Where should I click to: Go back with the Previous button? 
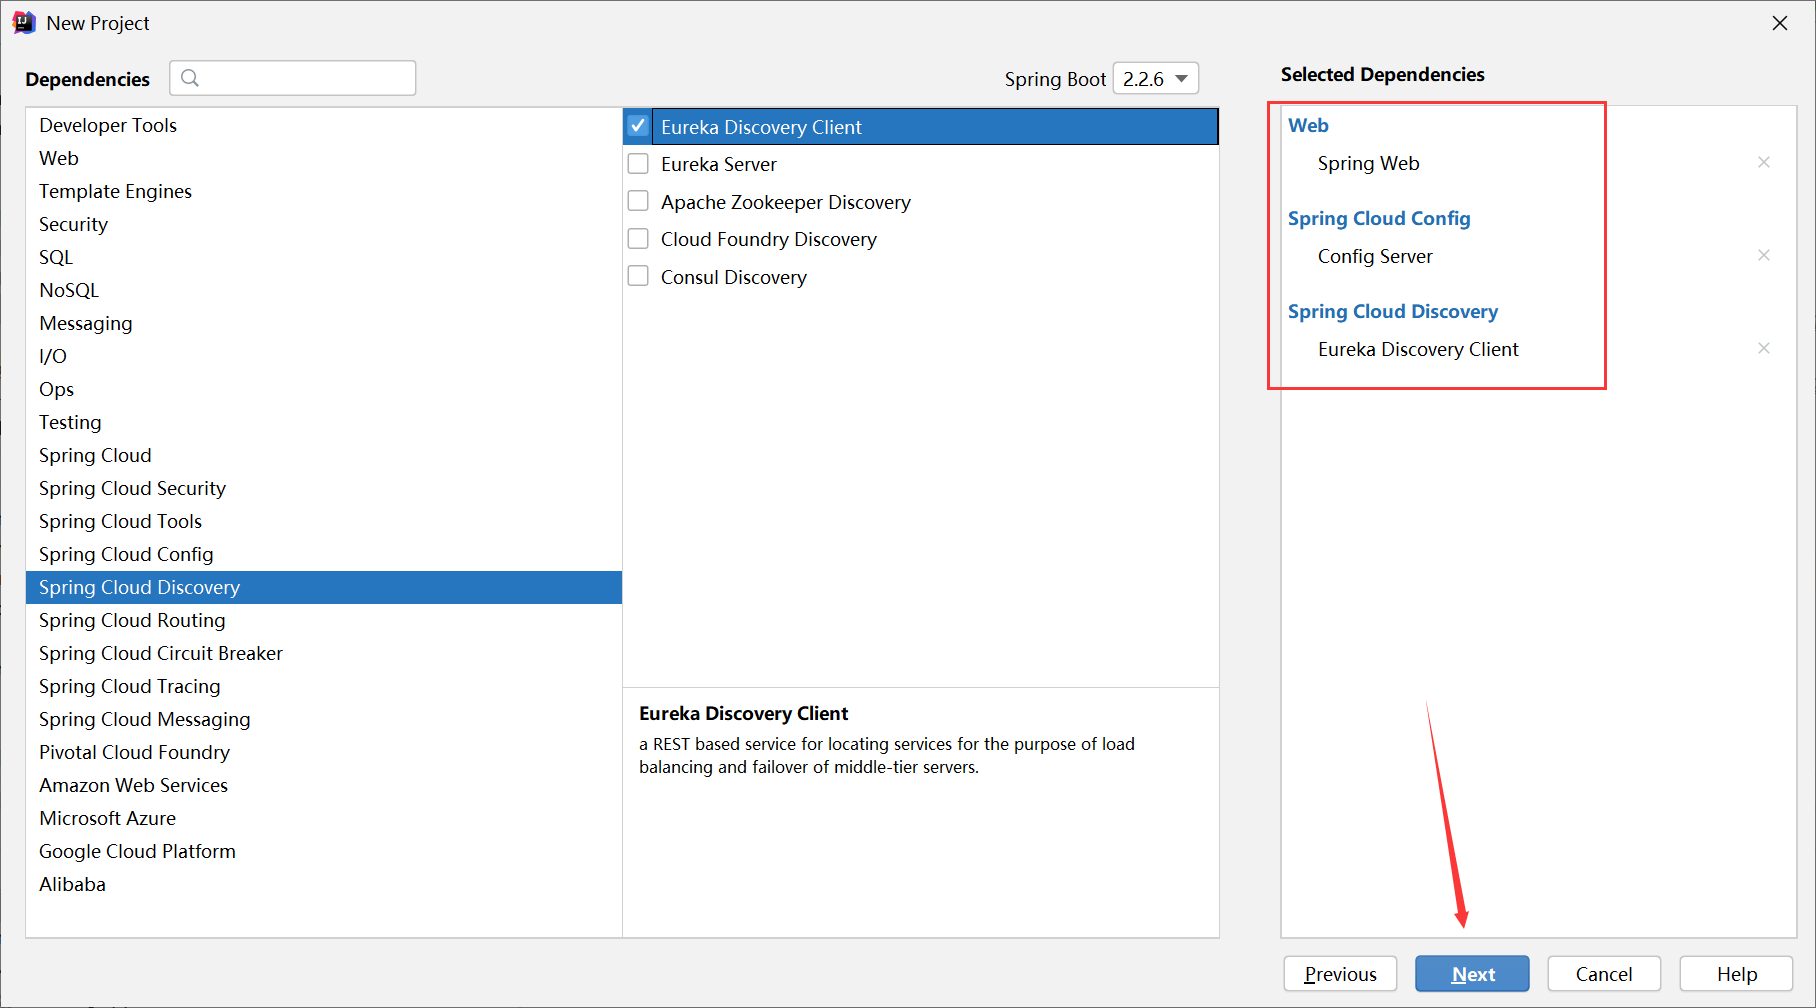(1340, 974)
